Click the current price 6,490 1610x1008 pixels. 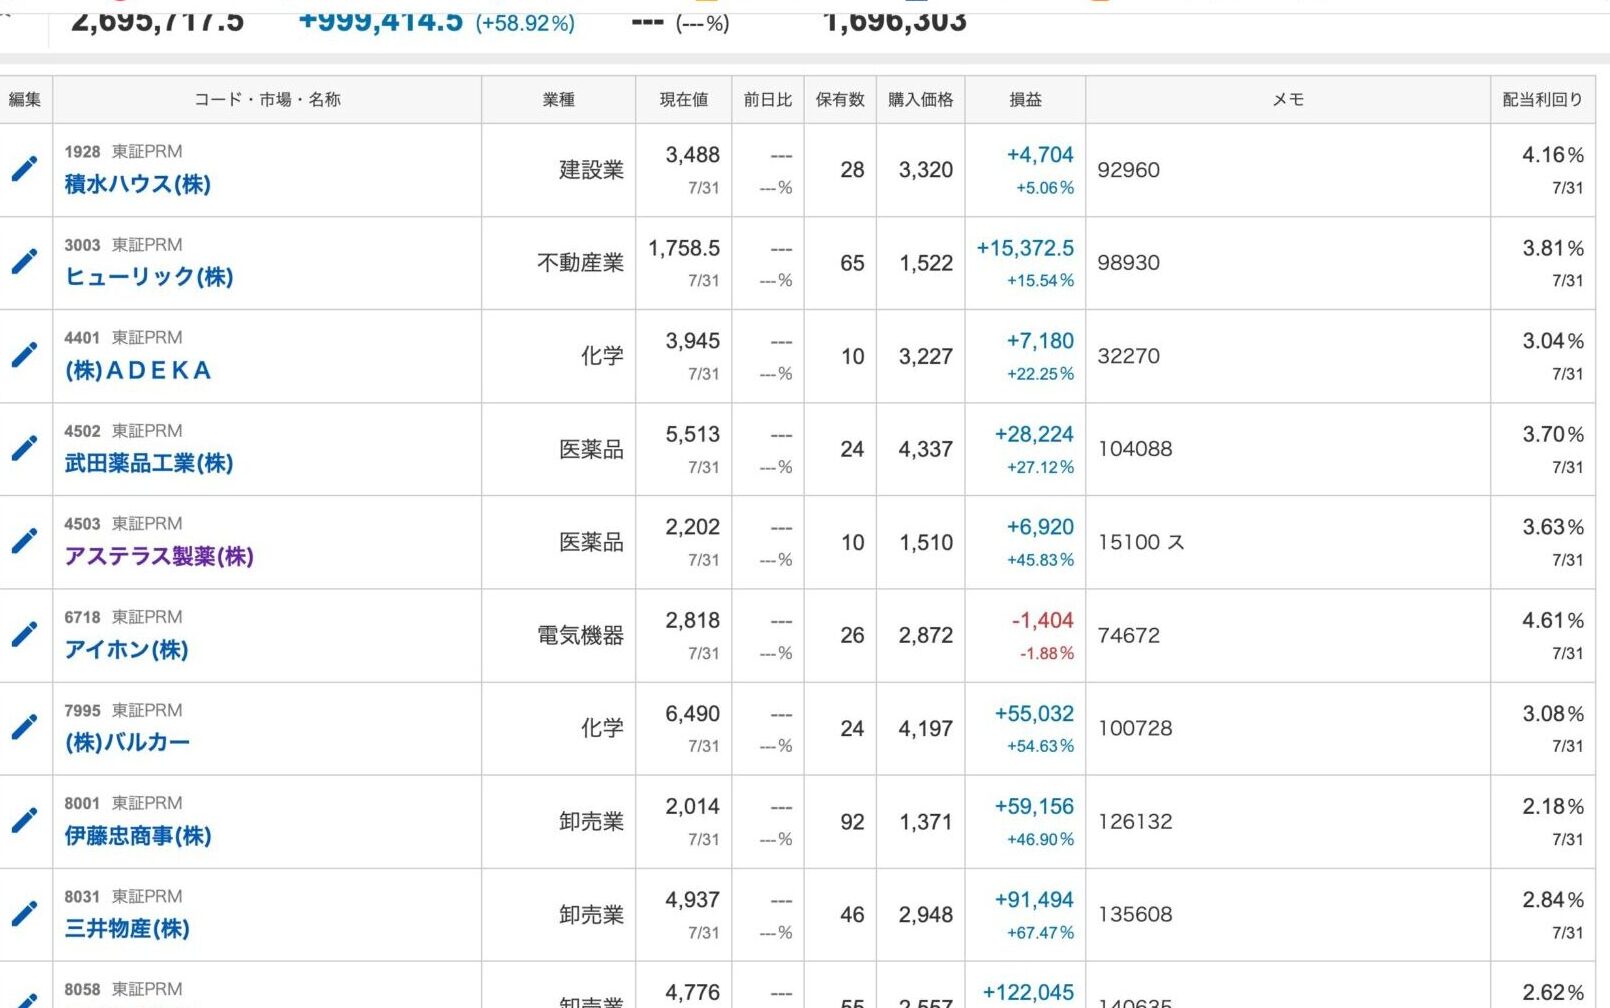[693, 713]
